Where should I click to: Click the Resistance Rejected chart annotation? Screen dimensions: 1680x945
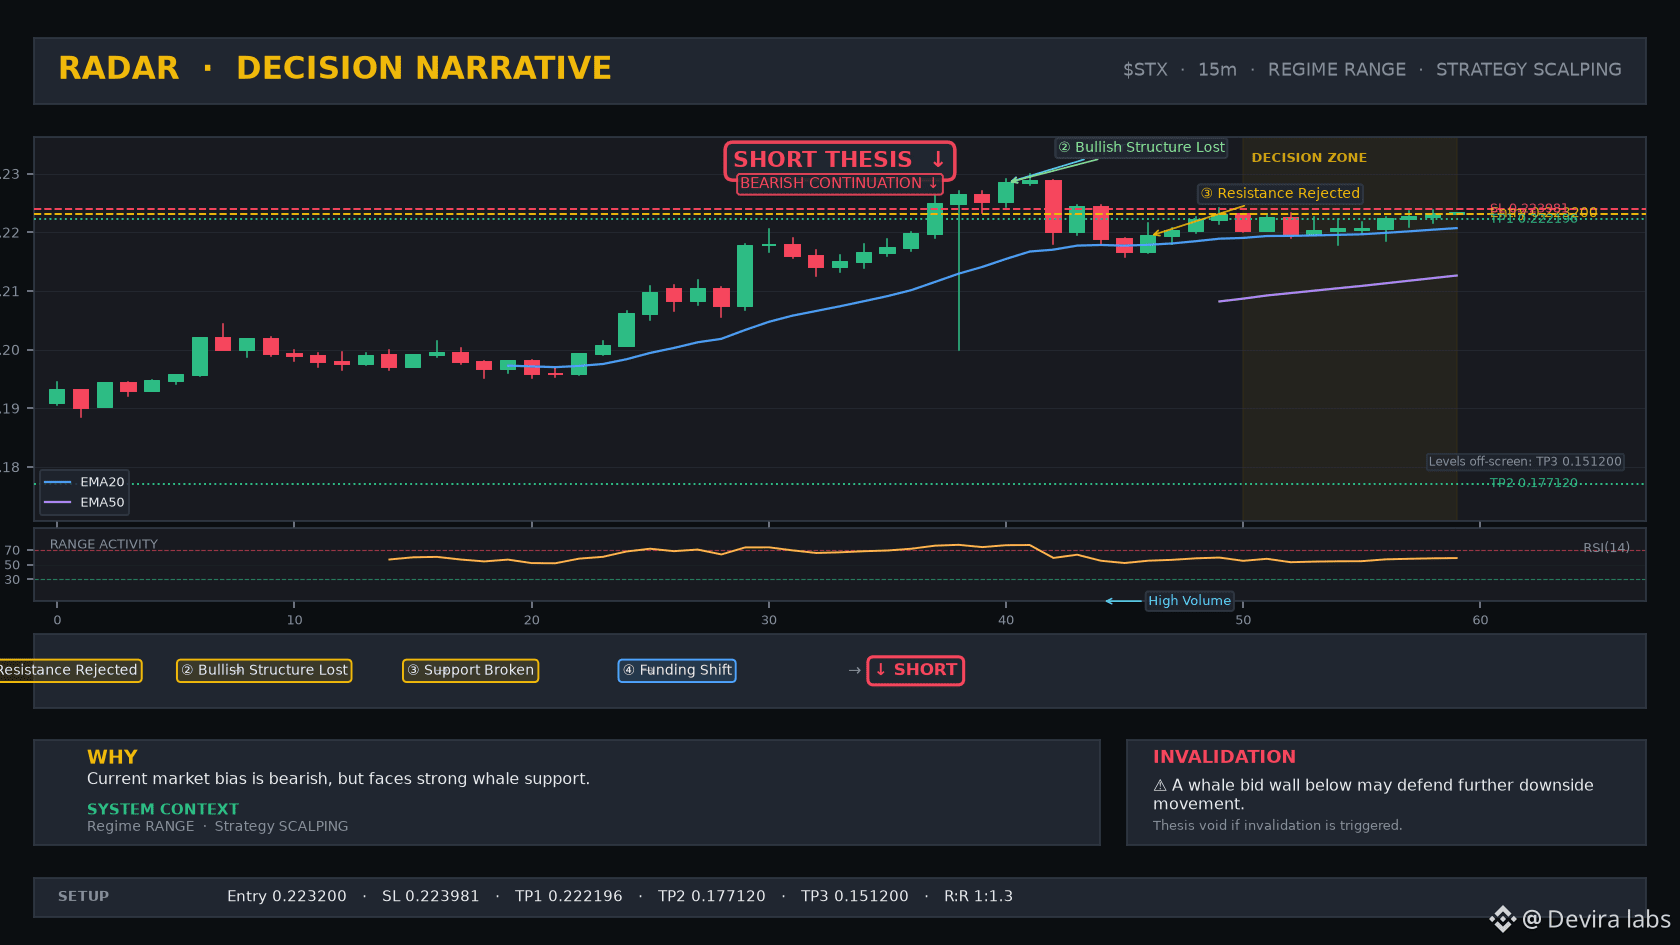[x=1281, y=193]
